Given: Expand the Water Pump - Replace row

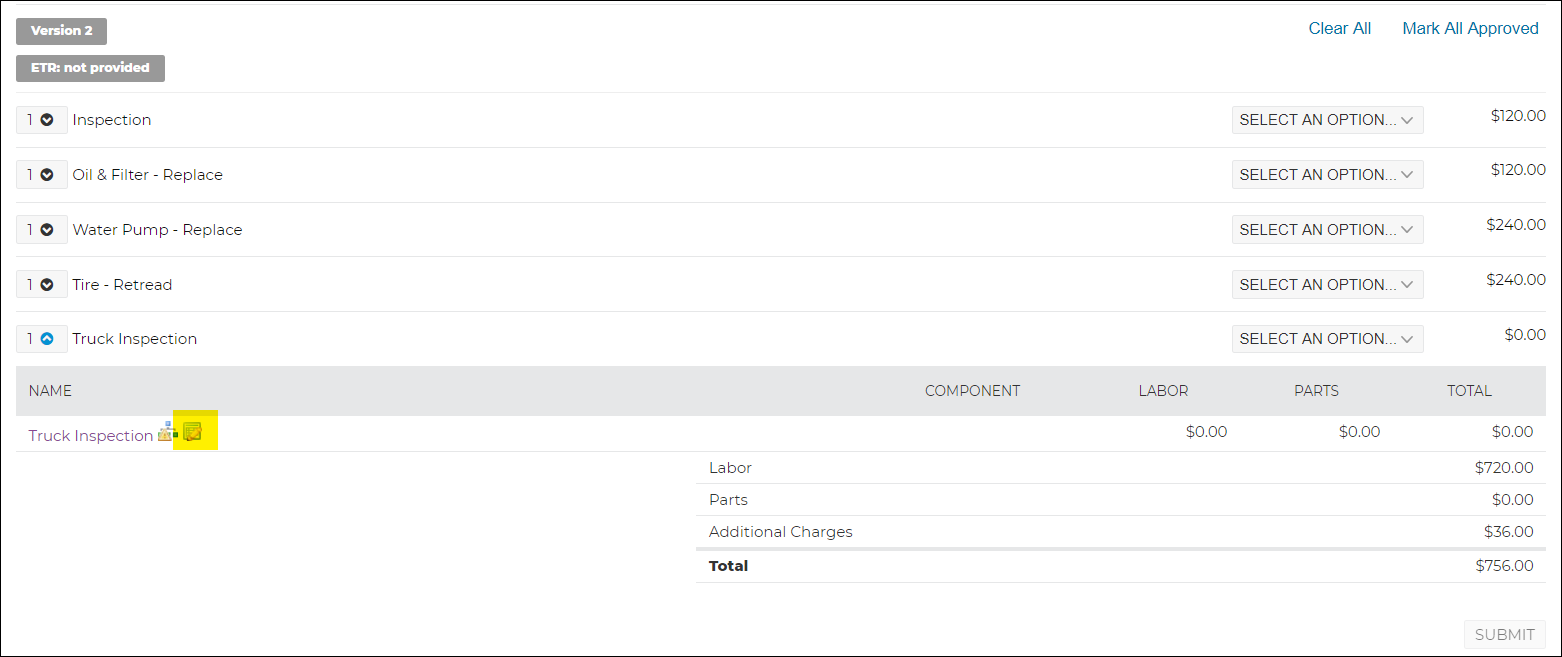Looking at the screenshot, I should [47, 230].
